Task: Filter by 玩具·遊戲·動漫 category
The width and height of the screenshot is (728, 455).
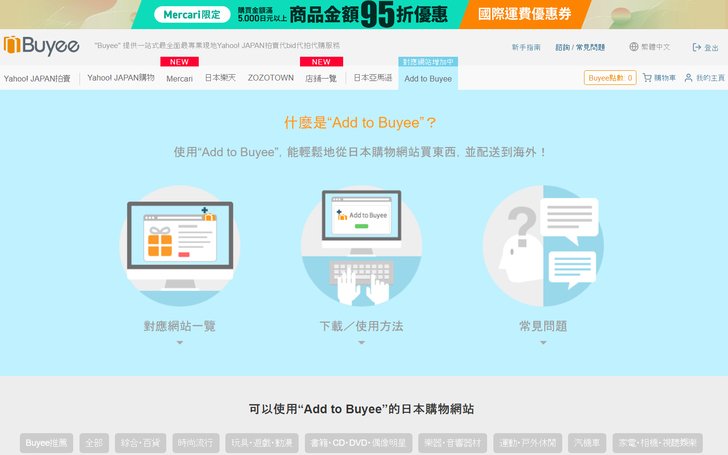Action: tap(262, 443)
